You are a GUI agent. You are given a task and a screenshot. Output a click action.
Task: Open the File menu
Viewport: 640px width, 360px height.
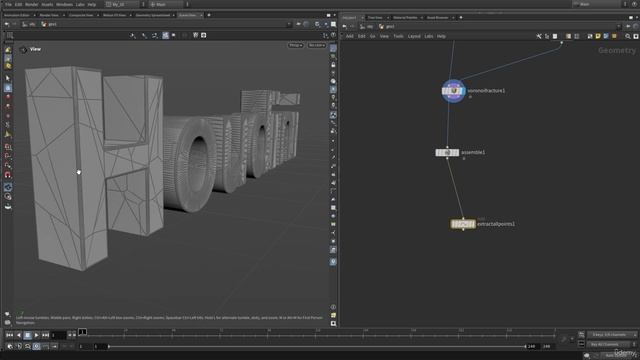point(8,4)
